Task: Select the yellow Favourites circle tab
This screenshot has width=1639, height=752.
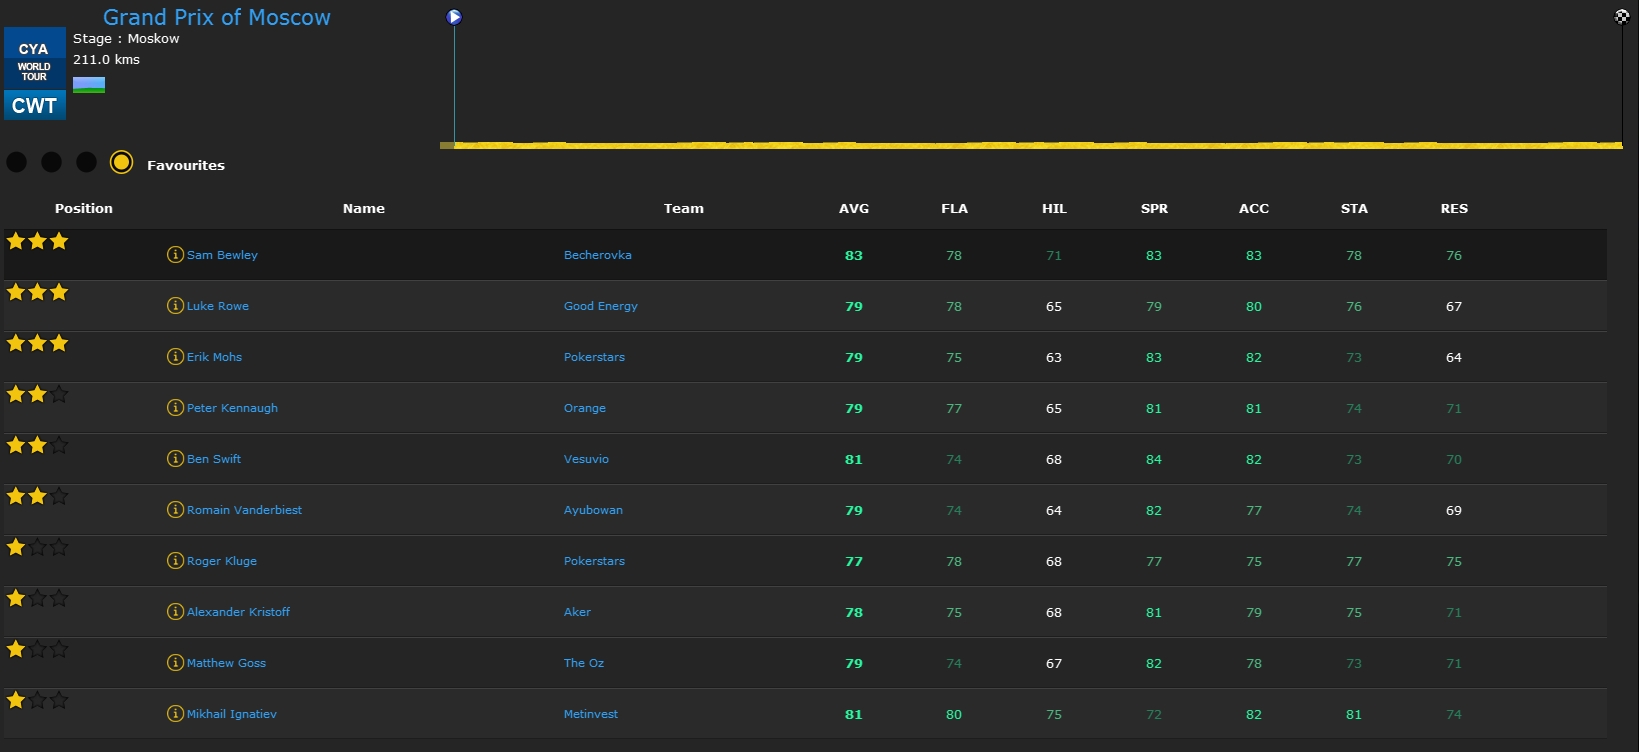Action: (121, 162)
